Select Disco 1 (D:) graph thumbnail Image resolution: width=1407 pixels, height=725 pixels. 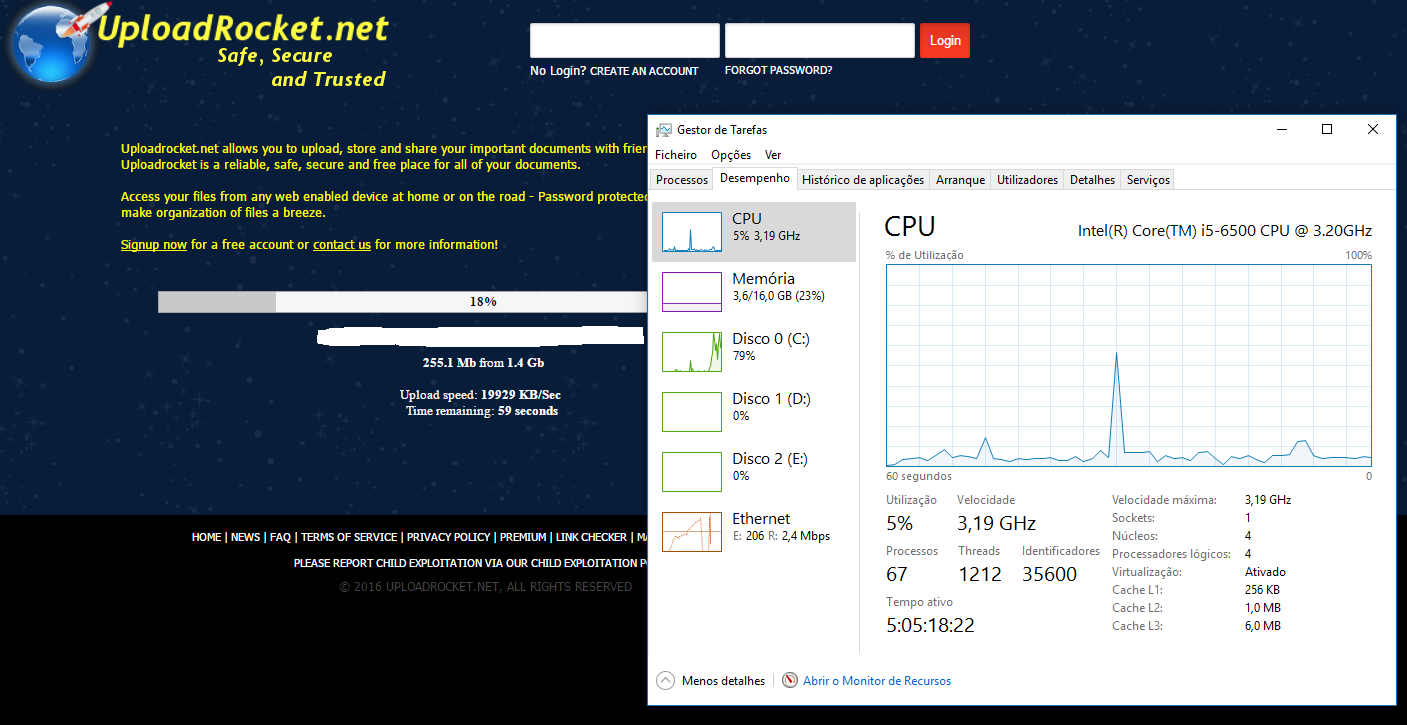691,412
